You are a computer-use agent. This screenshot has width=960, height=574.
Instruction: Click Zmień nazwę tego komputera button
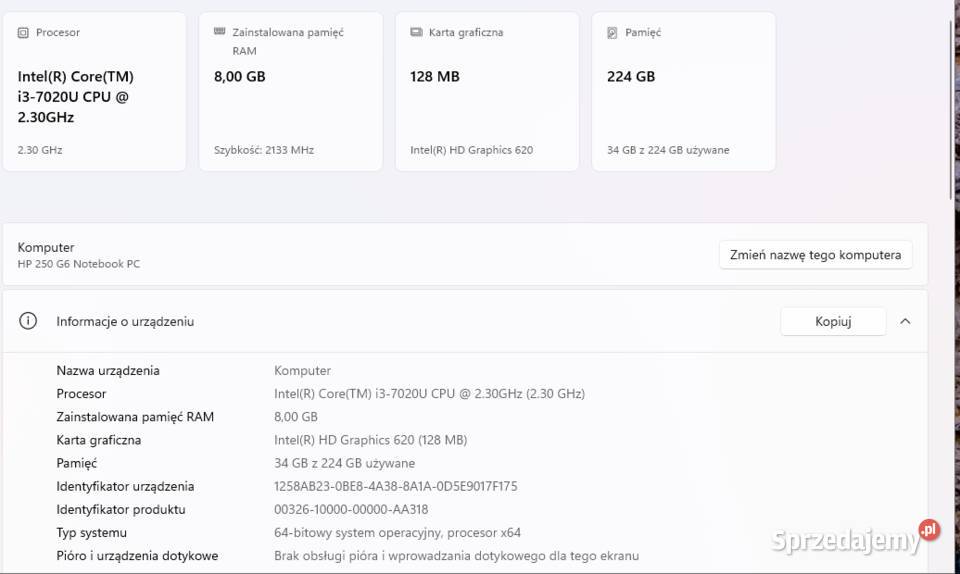click(x=816, y=255)
